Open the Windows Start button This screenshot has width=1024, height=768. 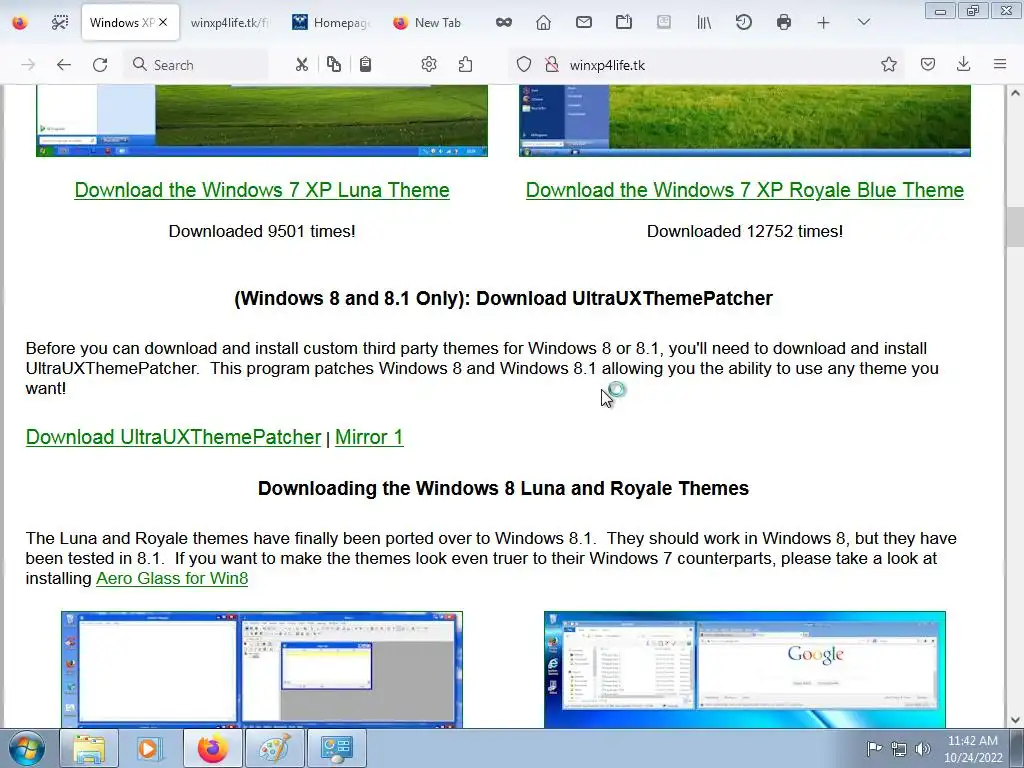(x=27, y=748)
